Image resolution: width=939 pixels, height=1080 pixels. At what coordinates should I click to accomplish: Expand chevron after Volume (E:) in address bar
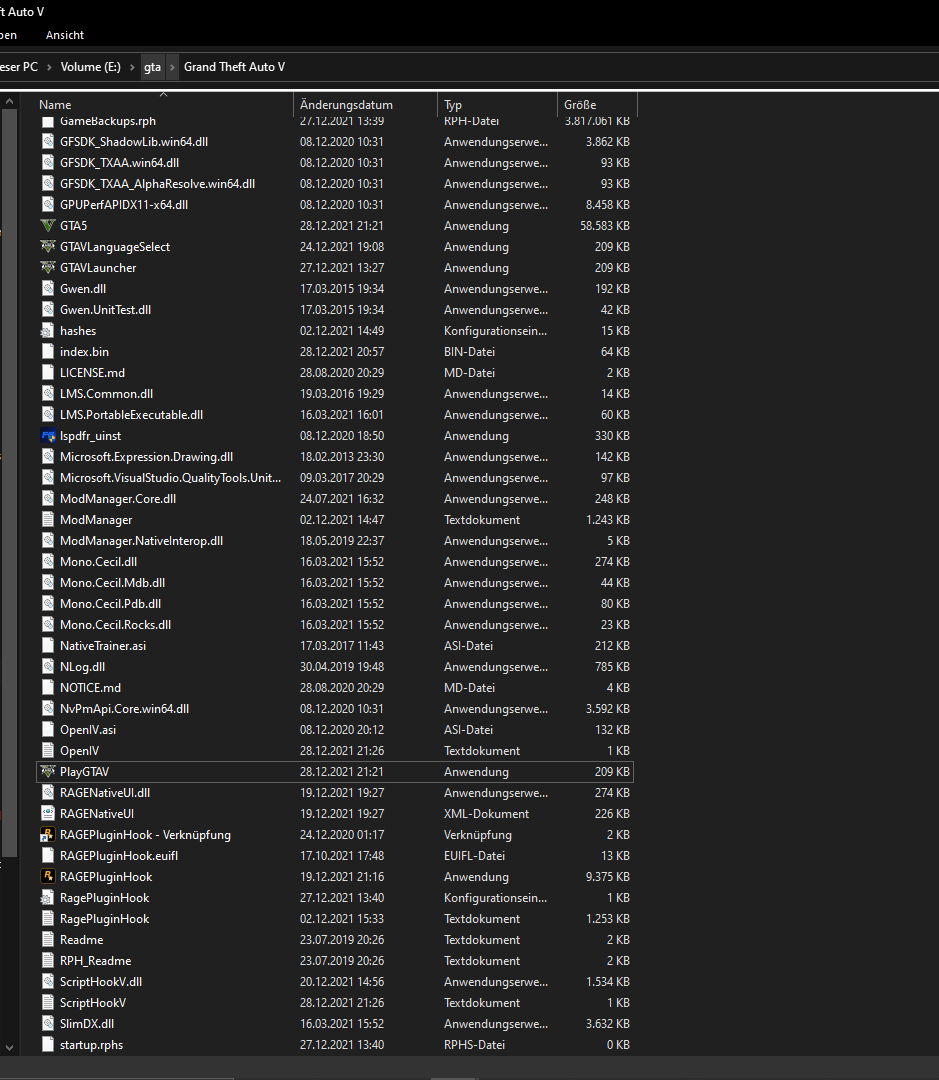click(x=132, y=67)
